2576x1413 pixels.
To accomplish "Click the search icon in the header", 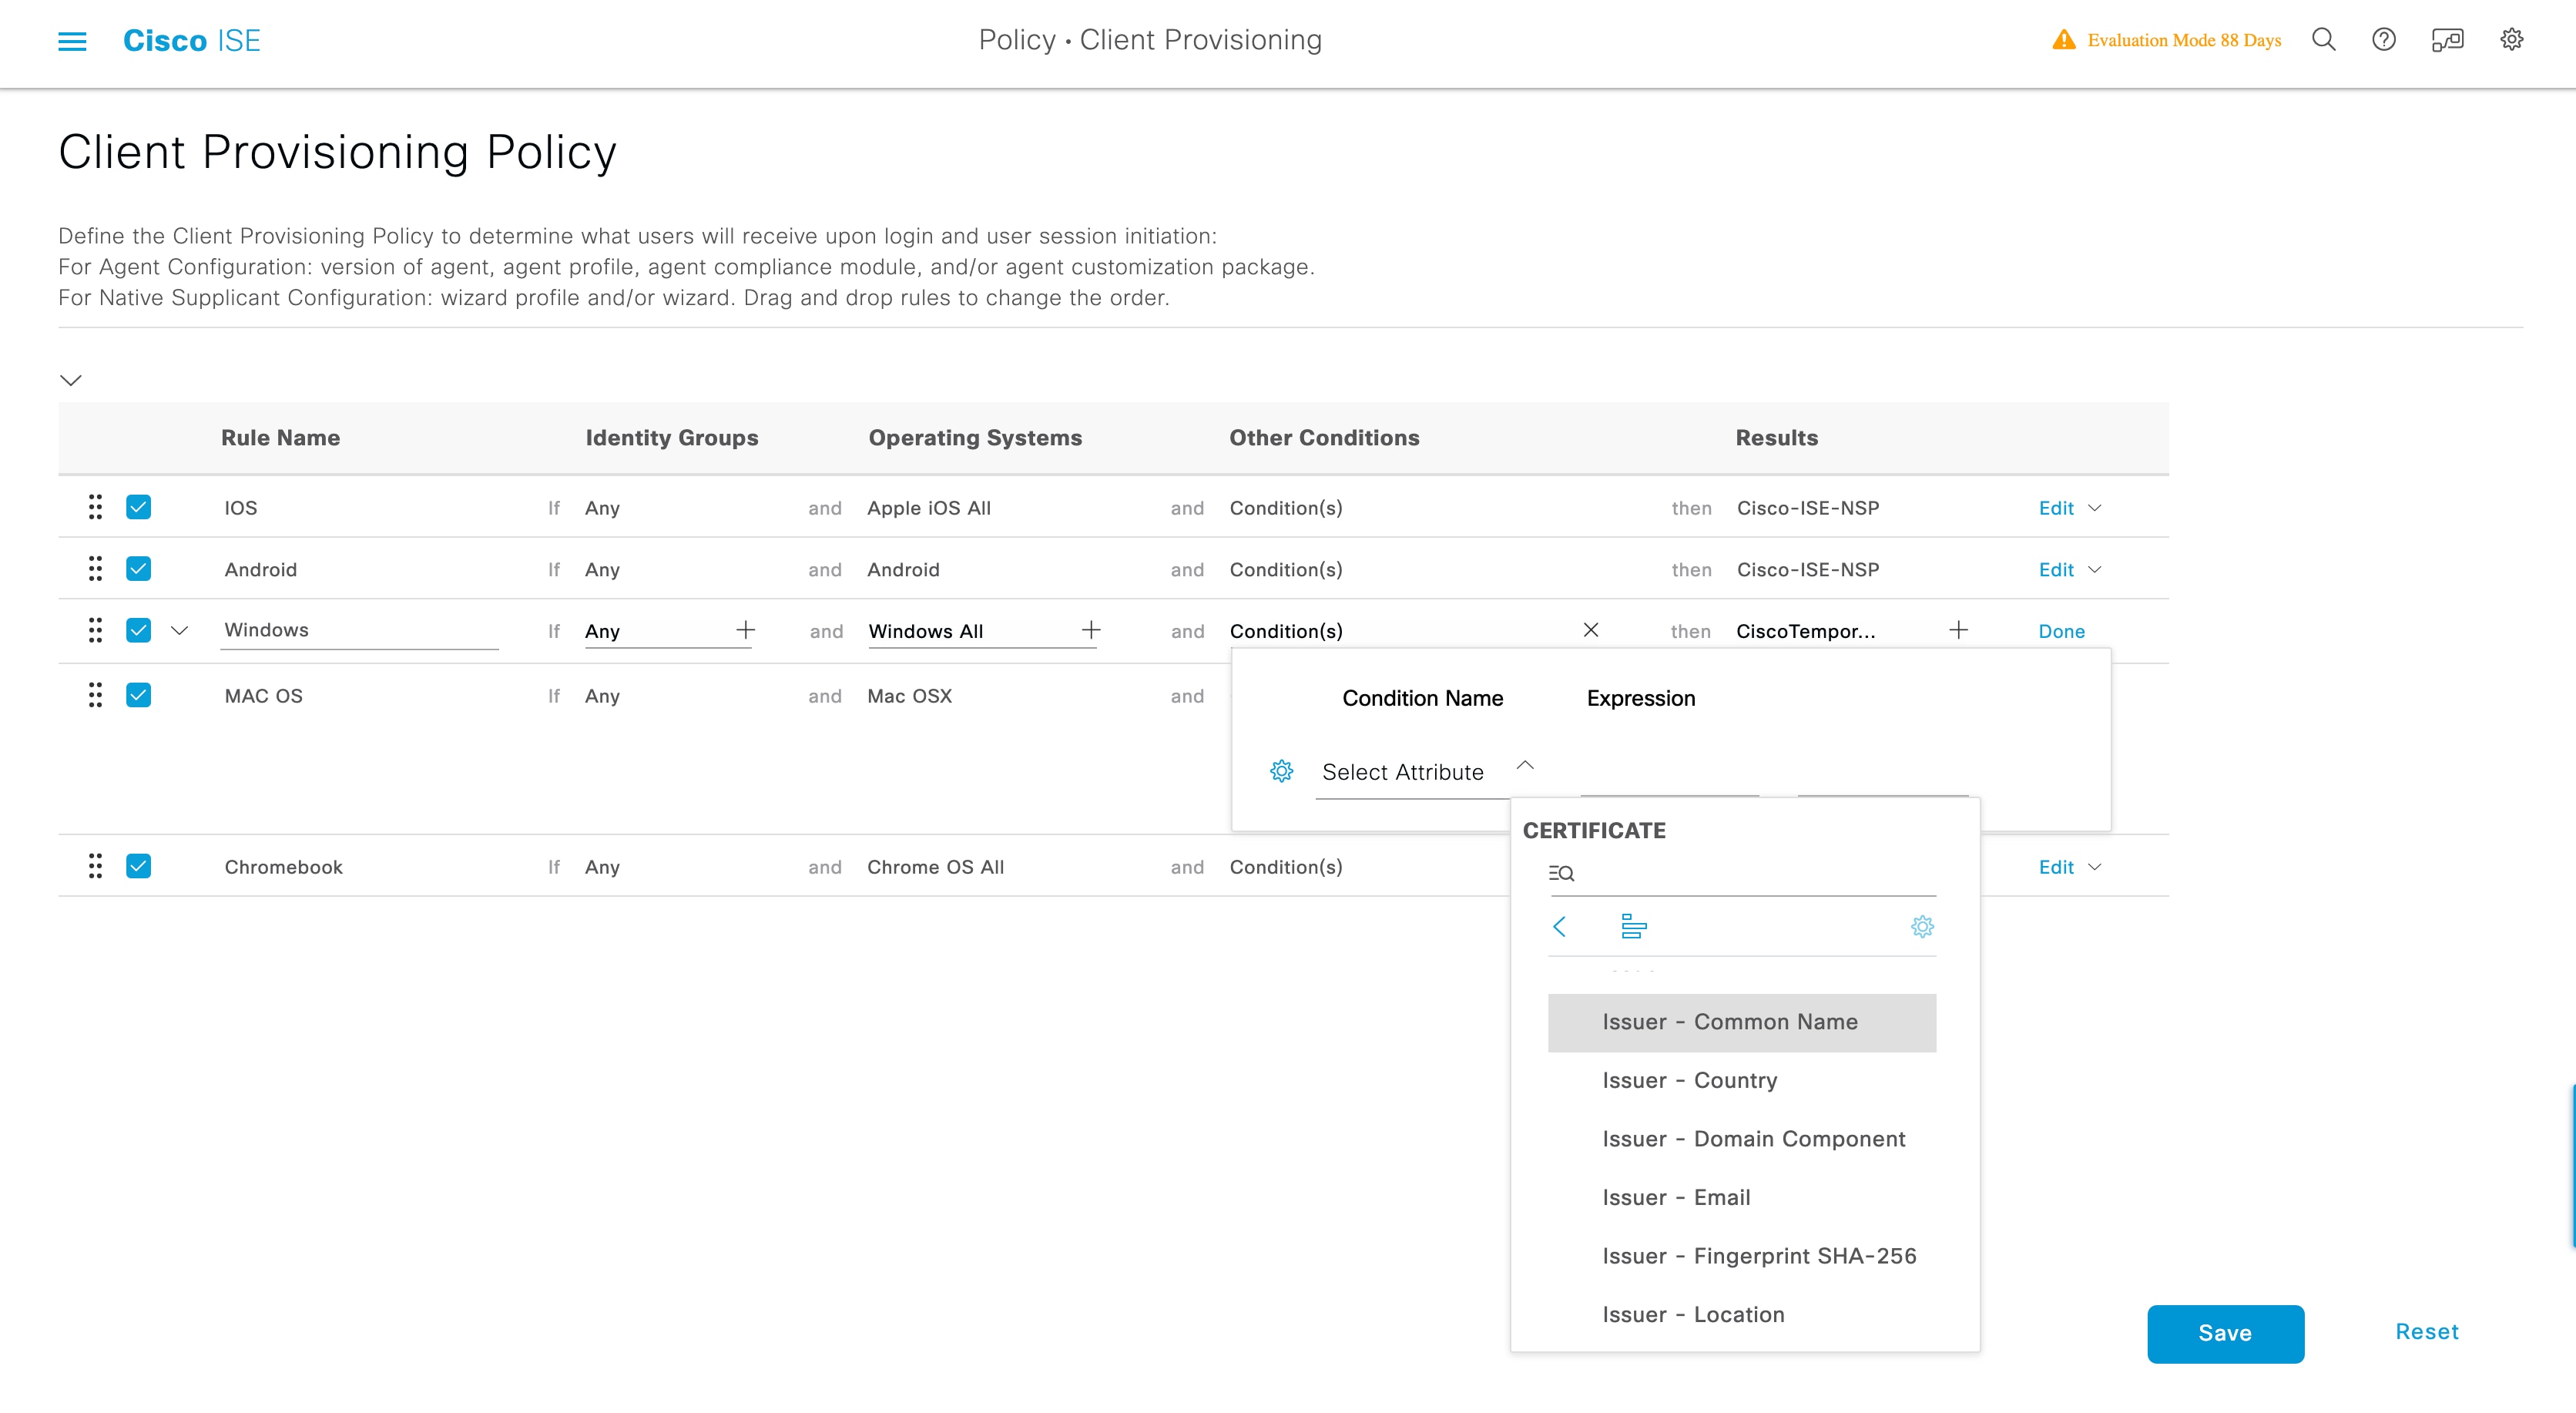I will point(2324,39).
